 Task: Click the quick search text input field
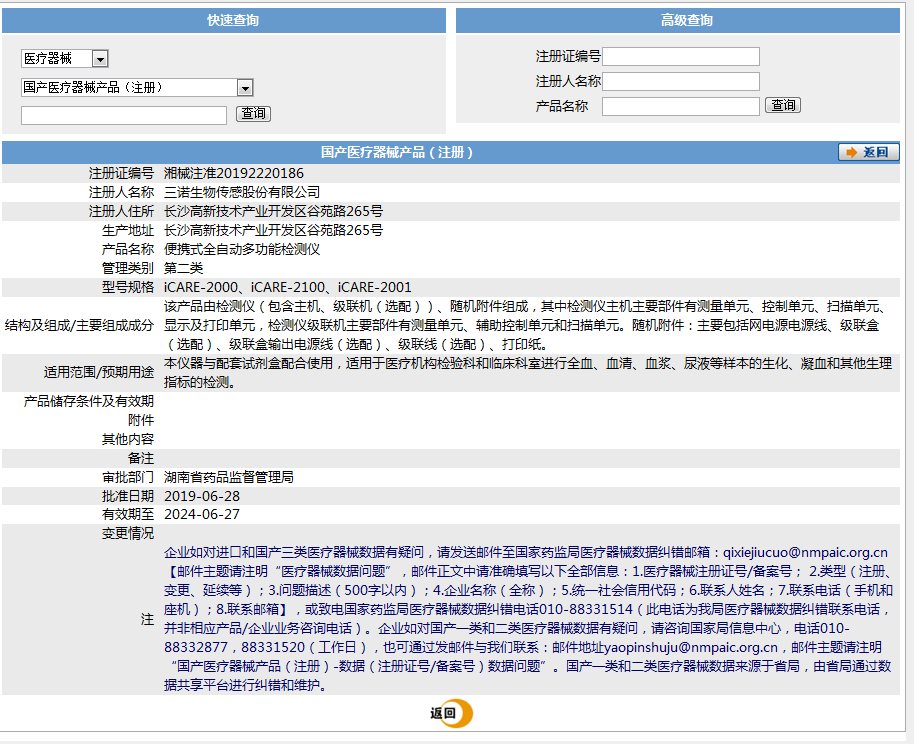coord(124,115)
